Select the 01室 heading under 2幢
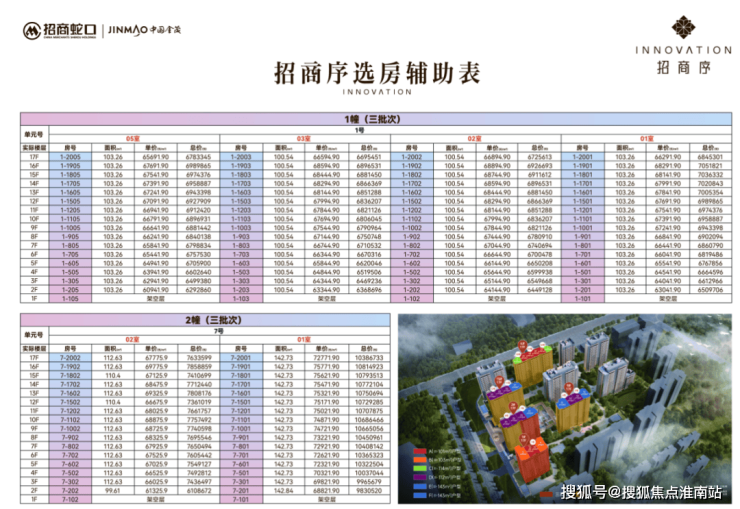The width and height of the screenshot is (740, 509). pos(305,340)
